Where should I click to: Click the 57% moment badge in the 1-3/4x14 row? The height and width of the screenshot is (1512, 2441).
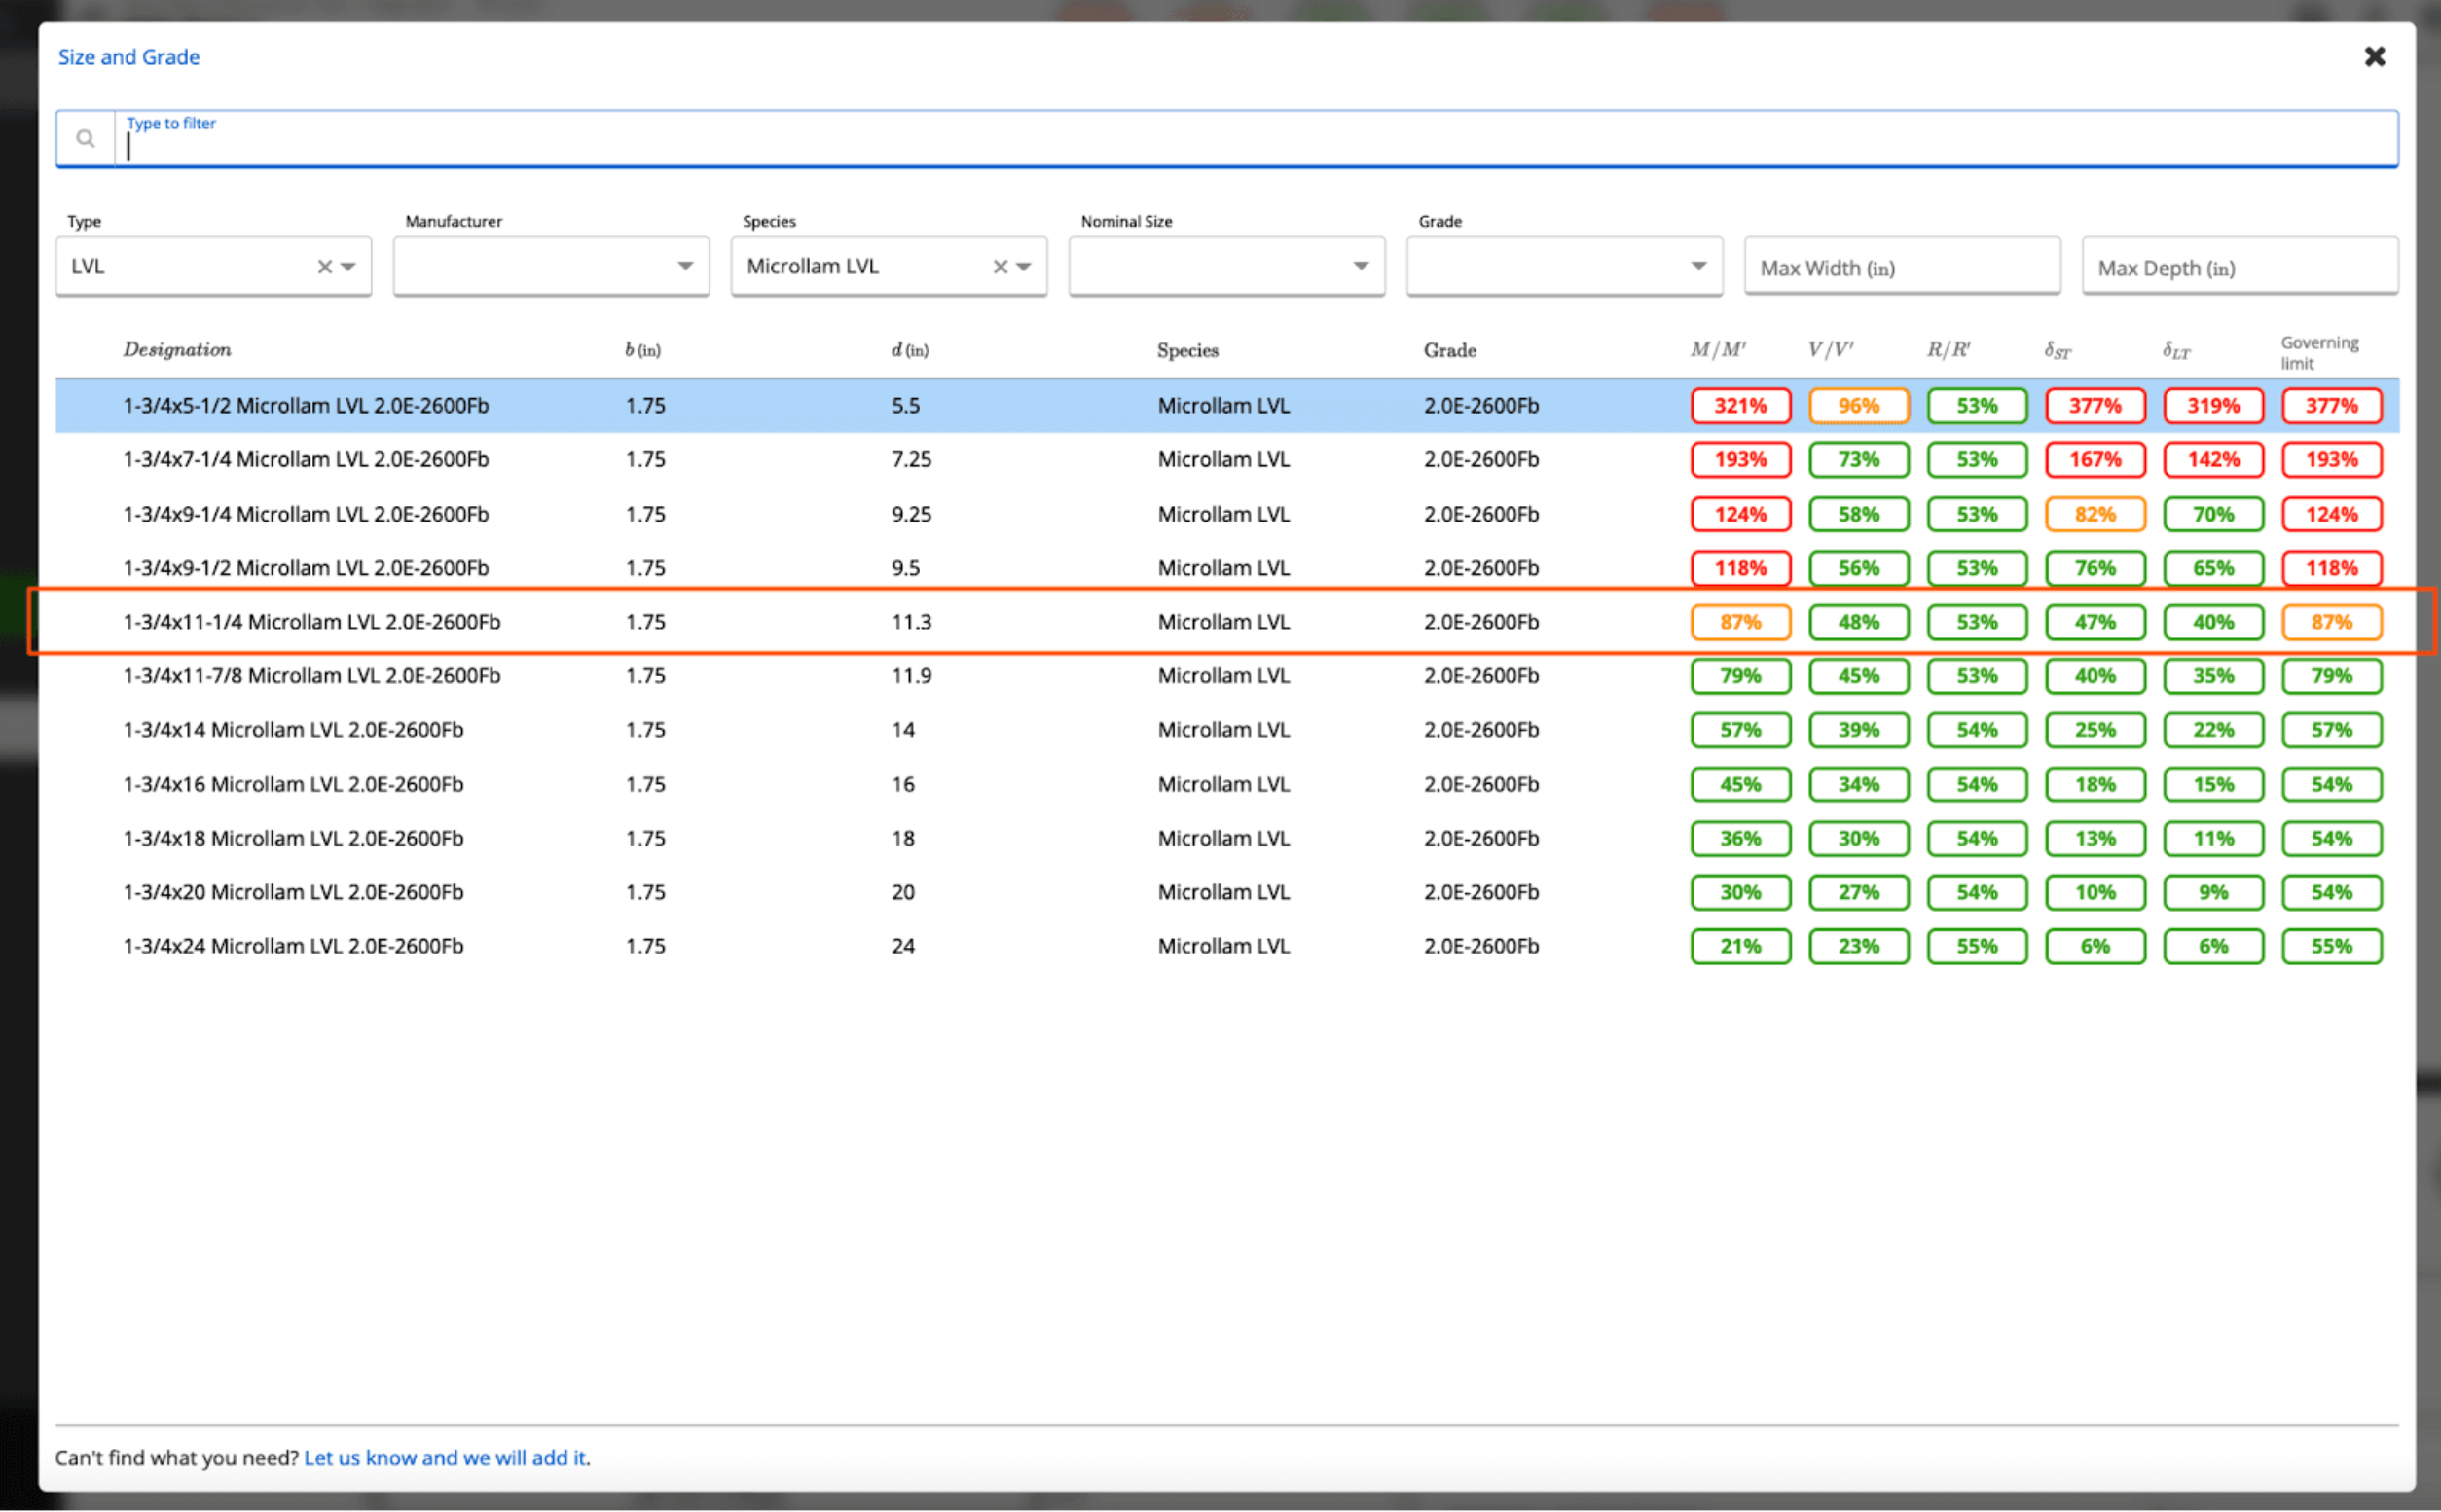(1740, 730)
